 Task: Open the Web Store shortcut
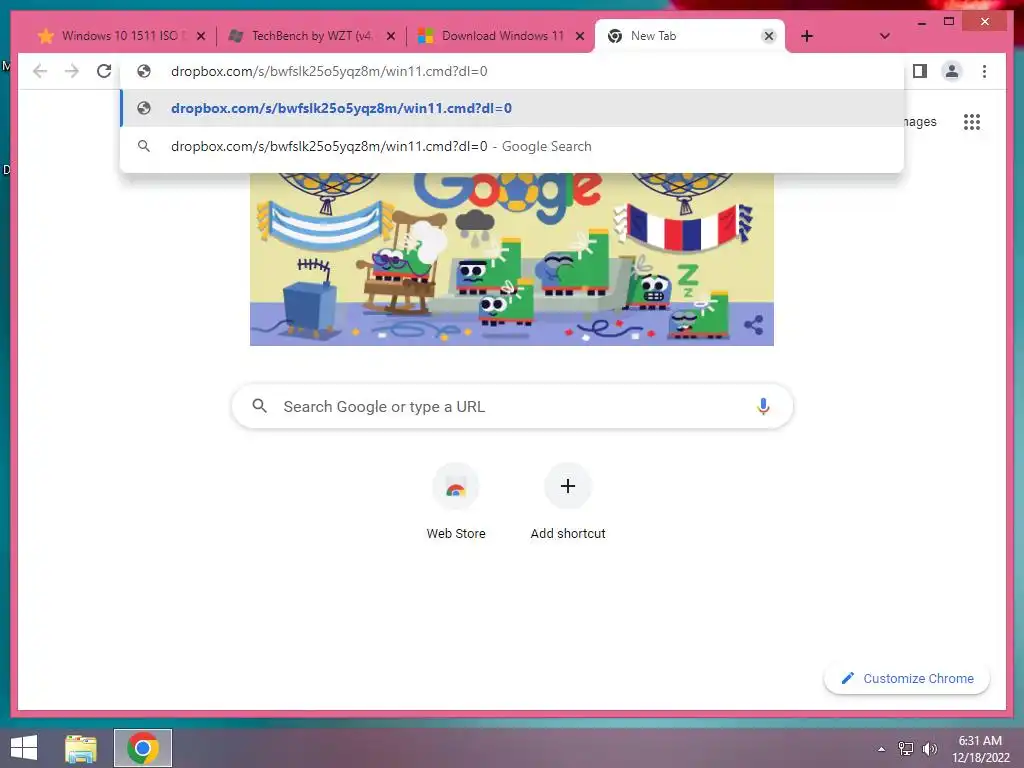coord(456,502)
